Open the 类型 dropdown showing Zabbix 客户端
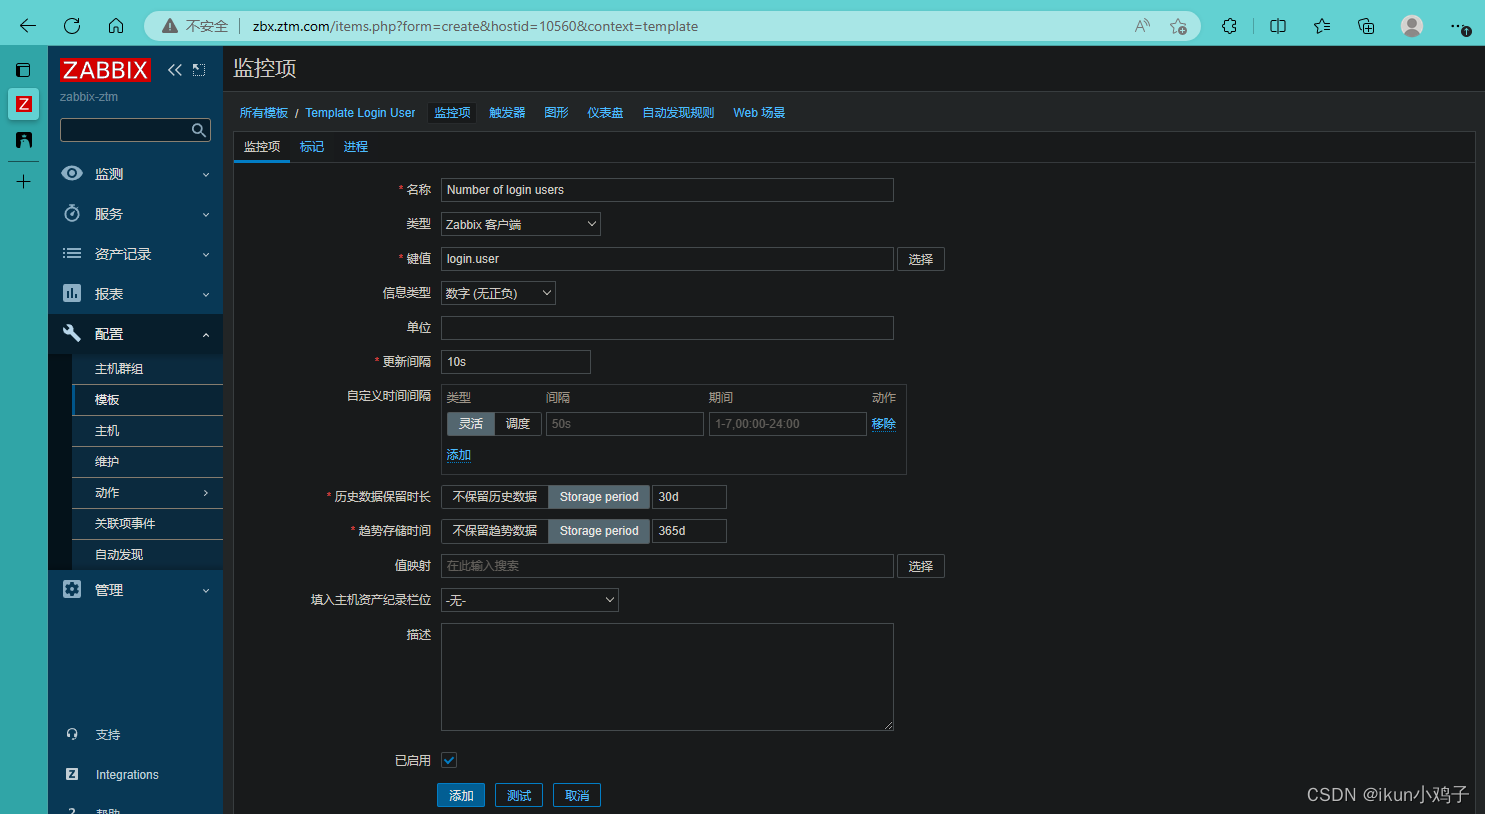Viewport: 1485px width, 814px height. [521, 224]
